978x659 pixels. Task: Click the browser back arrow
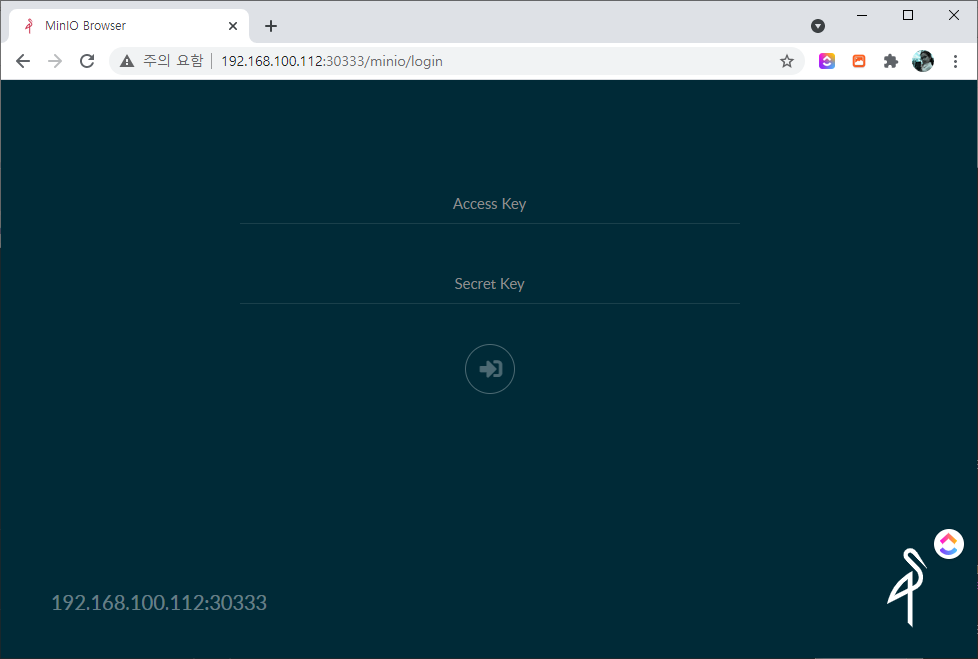tap(23, 61)
